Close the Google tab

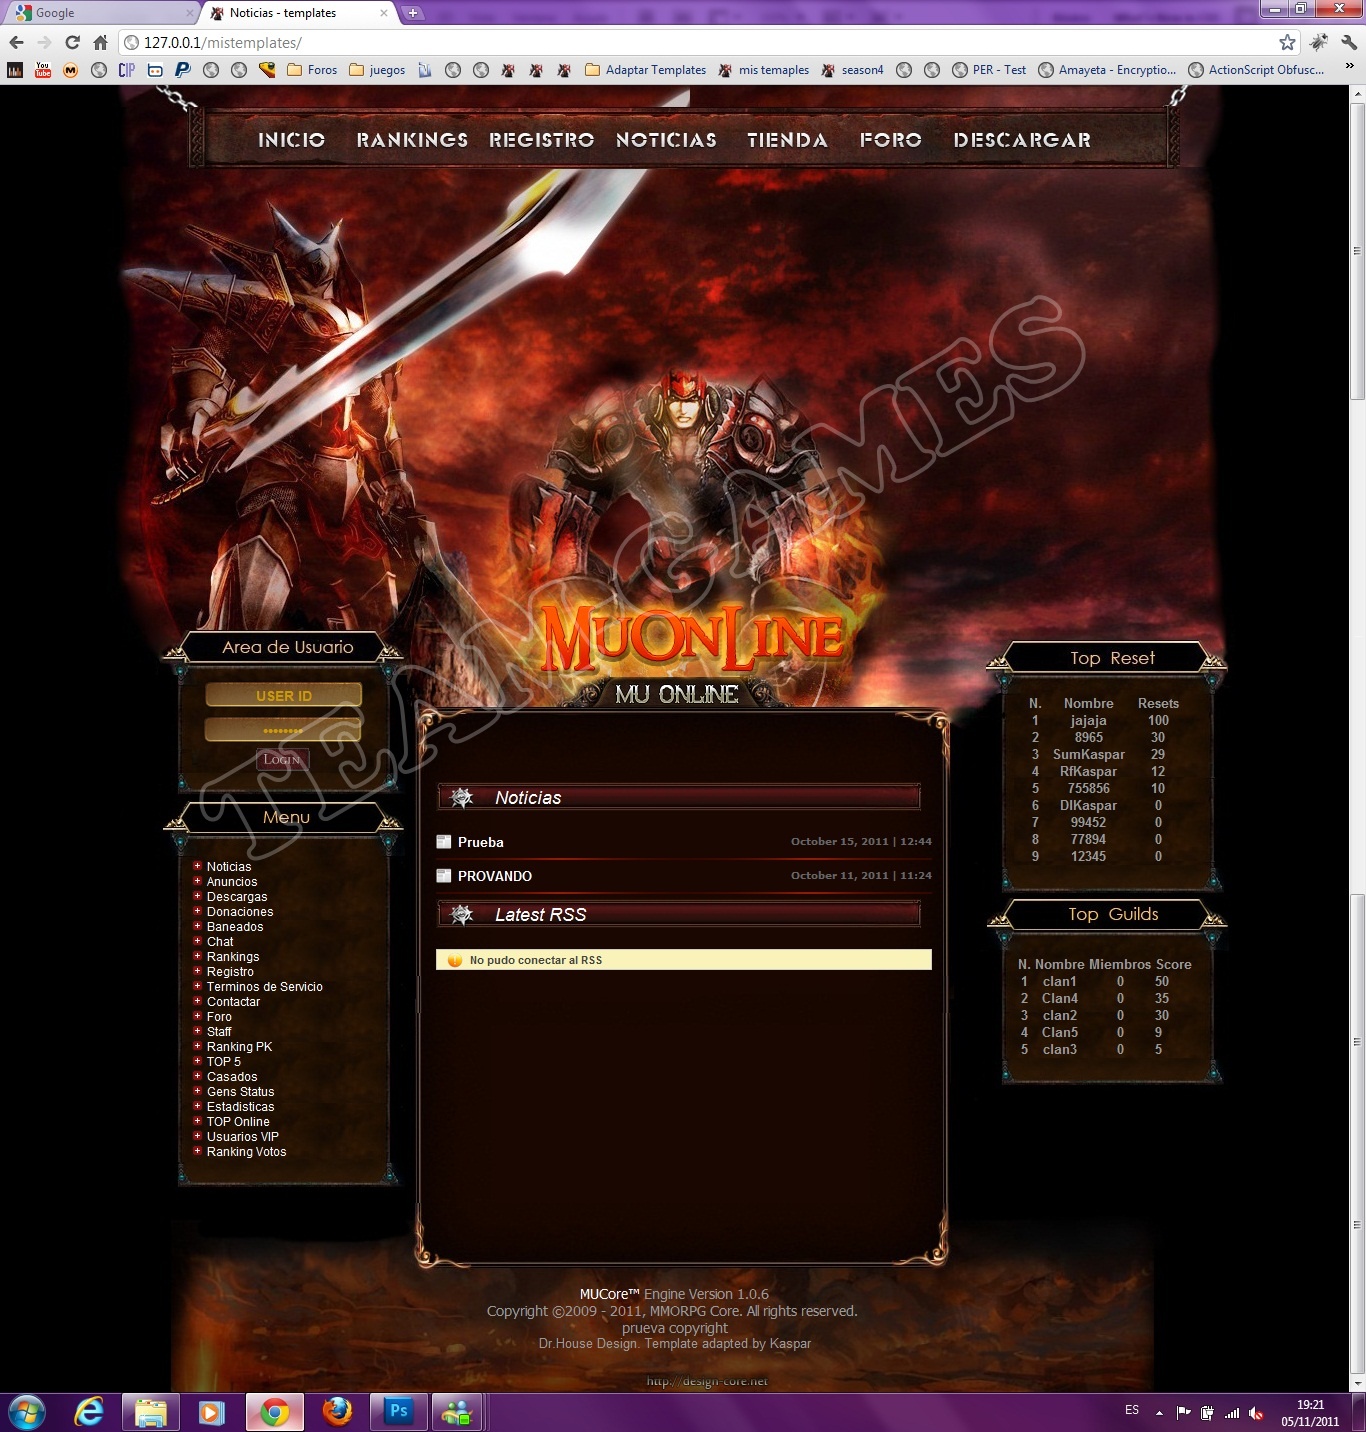click(x=190, y=13)
